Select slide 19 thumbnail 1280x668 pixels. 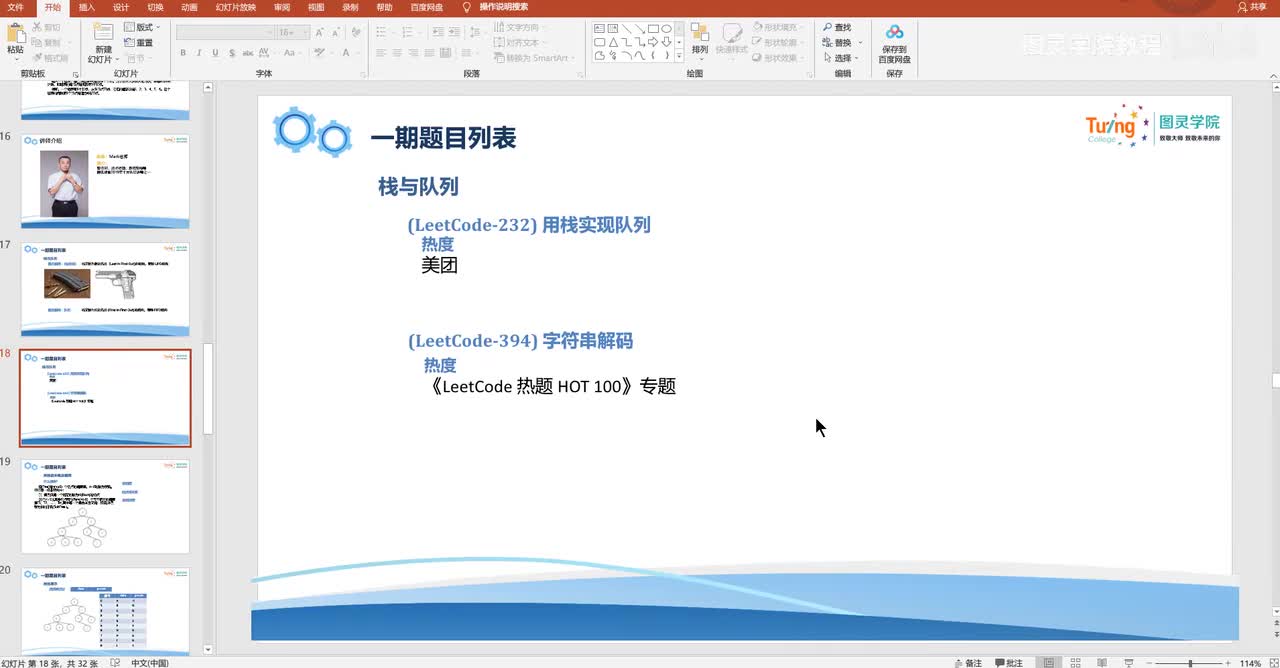(x=105, y=506)
